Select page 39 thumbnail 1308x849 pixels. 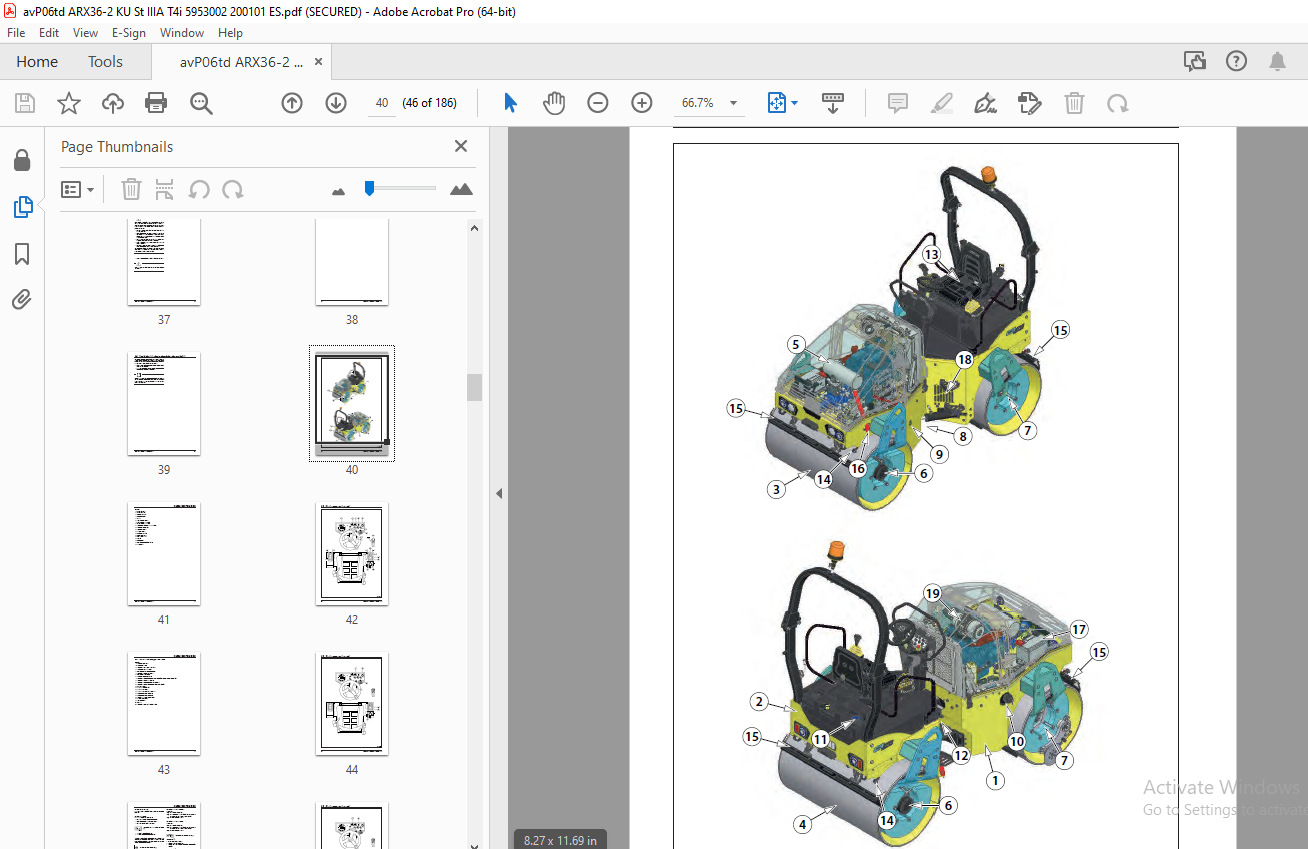164,404
